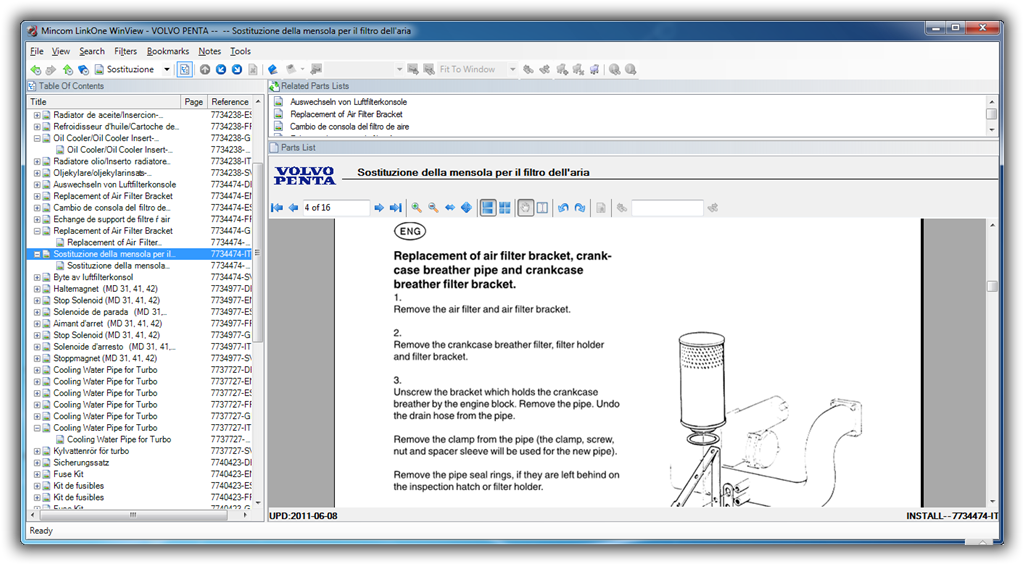
Task: Click the zoom in magnifier icon
Action: [417, 208]
